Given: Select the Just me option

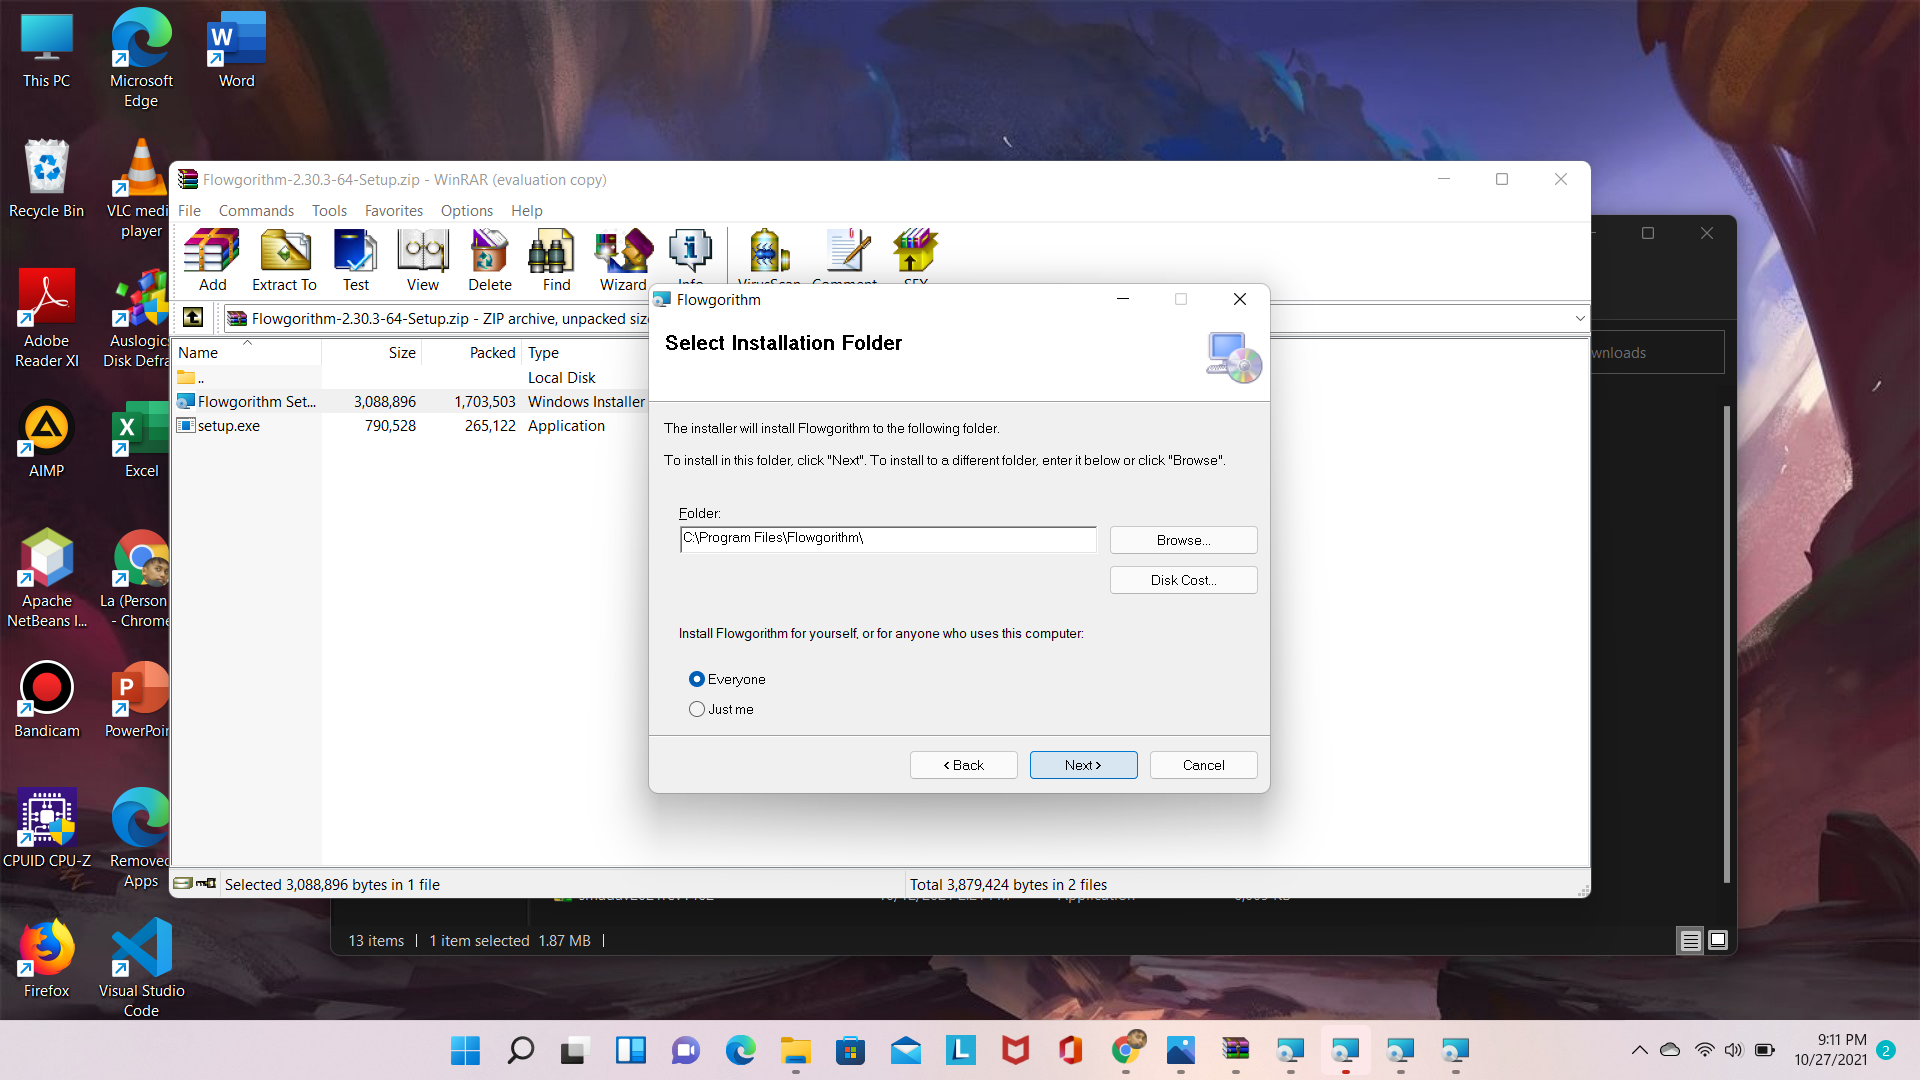Looking at the screenshot, I should pyautogui.click(x=697, y=709).
